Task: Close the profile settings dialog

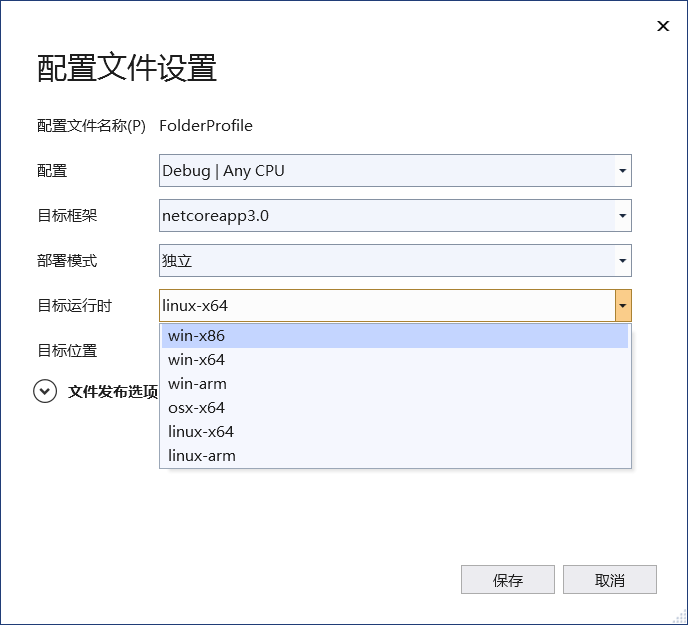Action: coord(663,26)
